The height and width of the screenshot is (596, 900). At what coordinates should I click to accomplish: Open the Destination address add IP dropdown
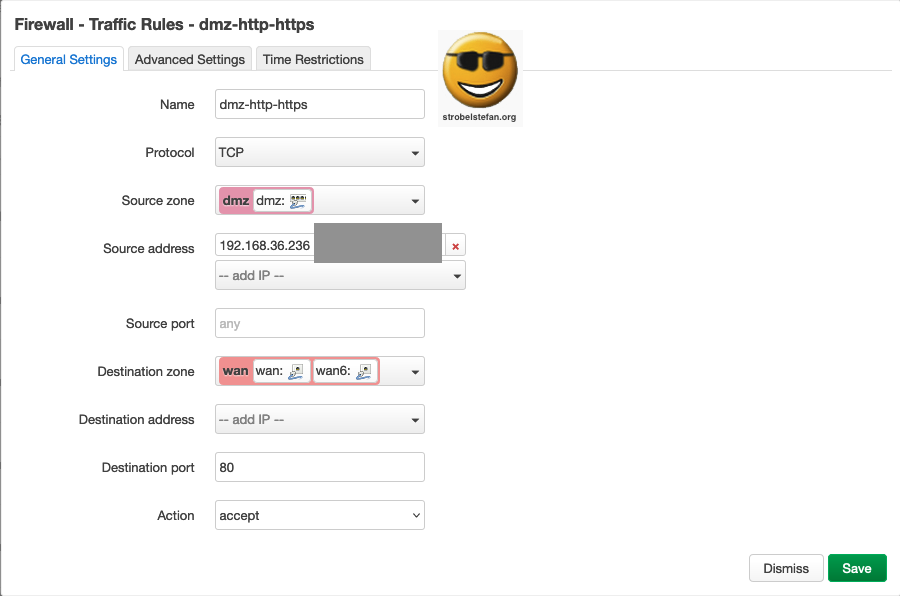tap(320, 420)
